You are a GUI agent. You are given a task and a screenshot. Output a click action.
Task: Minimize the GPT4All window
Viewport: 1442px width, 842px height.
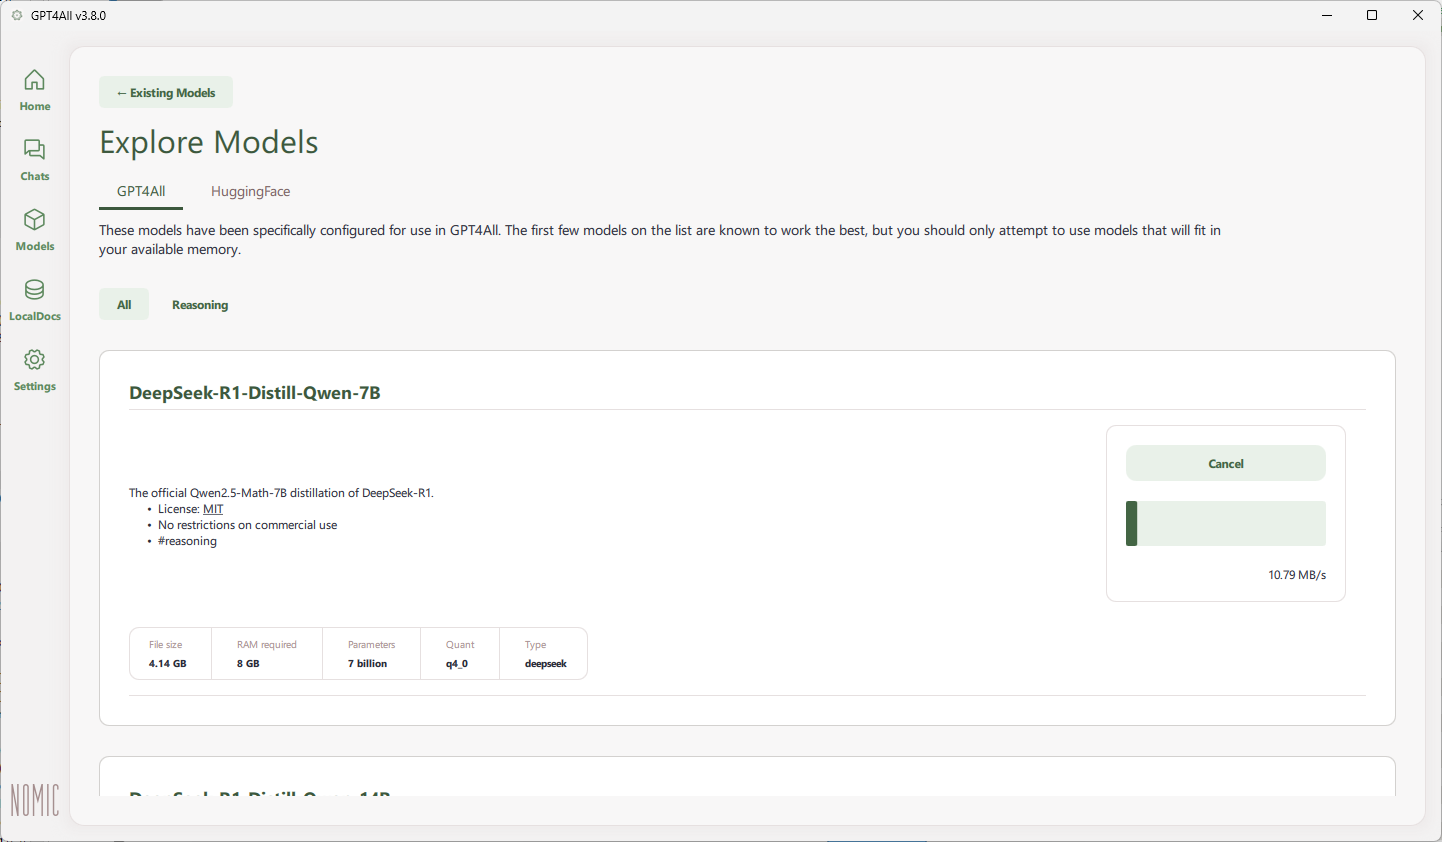point(1327,15)
